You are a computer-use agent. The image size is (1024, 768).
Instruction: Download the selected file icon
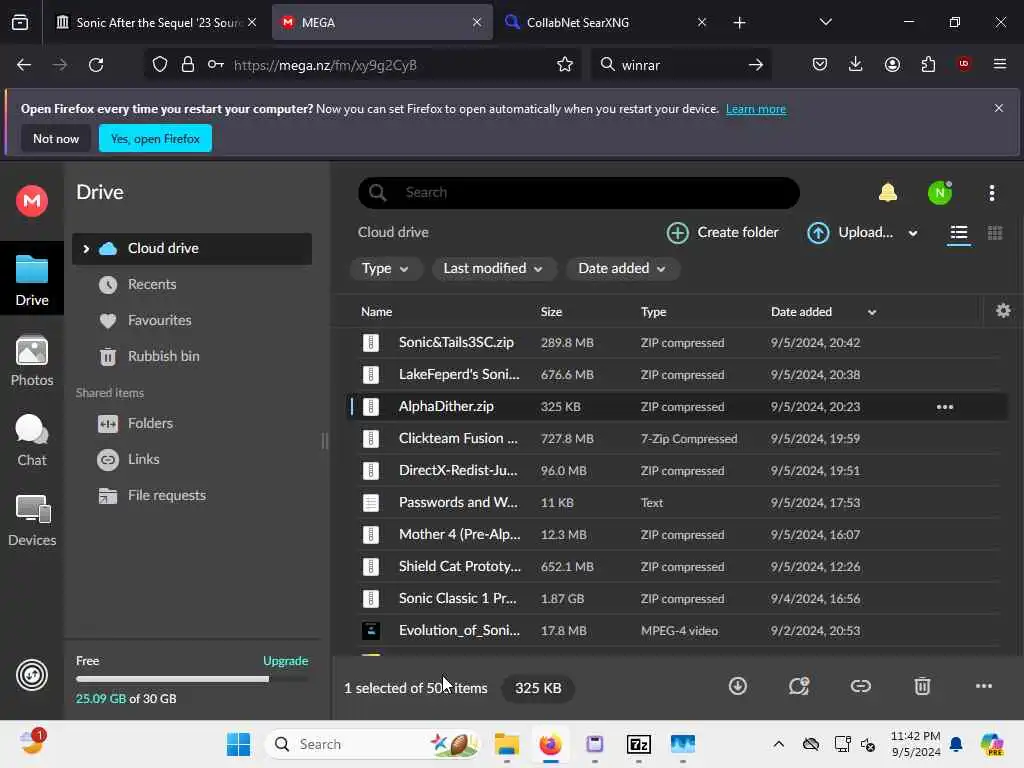pyautogui.click(x=738, y=686)
